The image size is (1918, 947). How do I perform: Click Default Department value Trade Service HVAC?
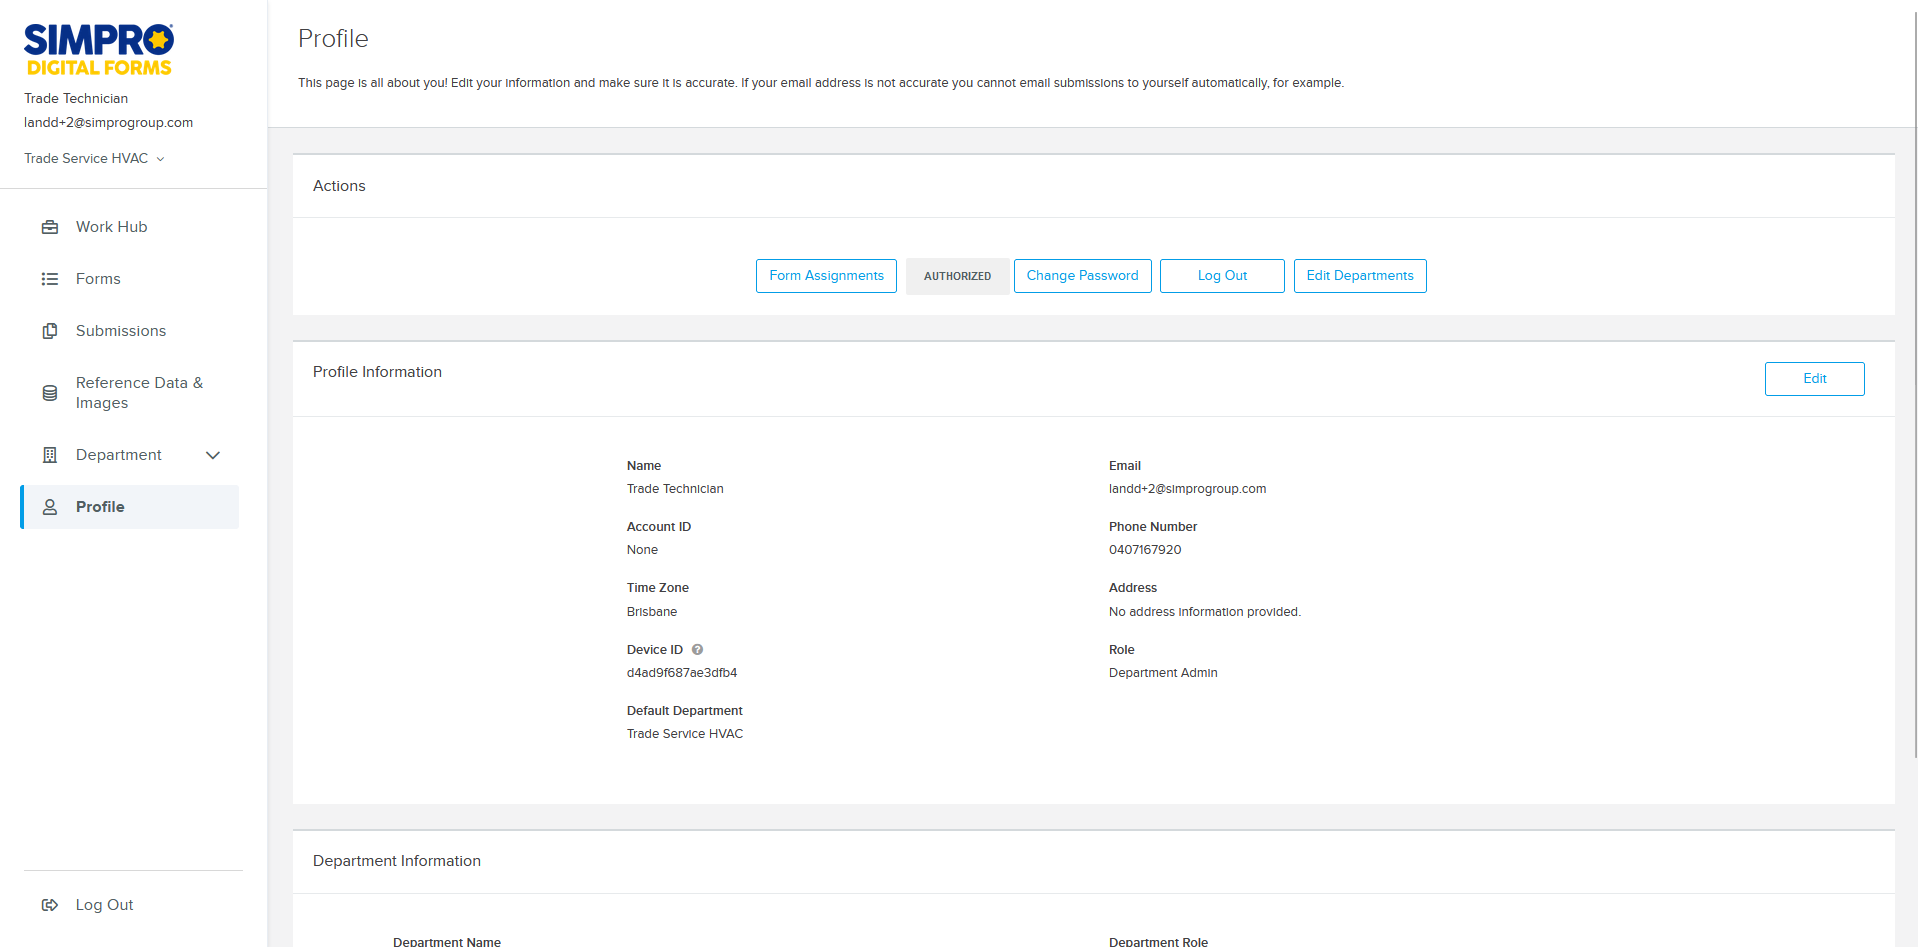click(685, 734)
